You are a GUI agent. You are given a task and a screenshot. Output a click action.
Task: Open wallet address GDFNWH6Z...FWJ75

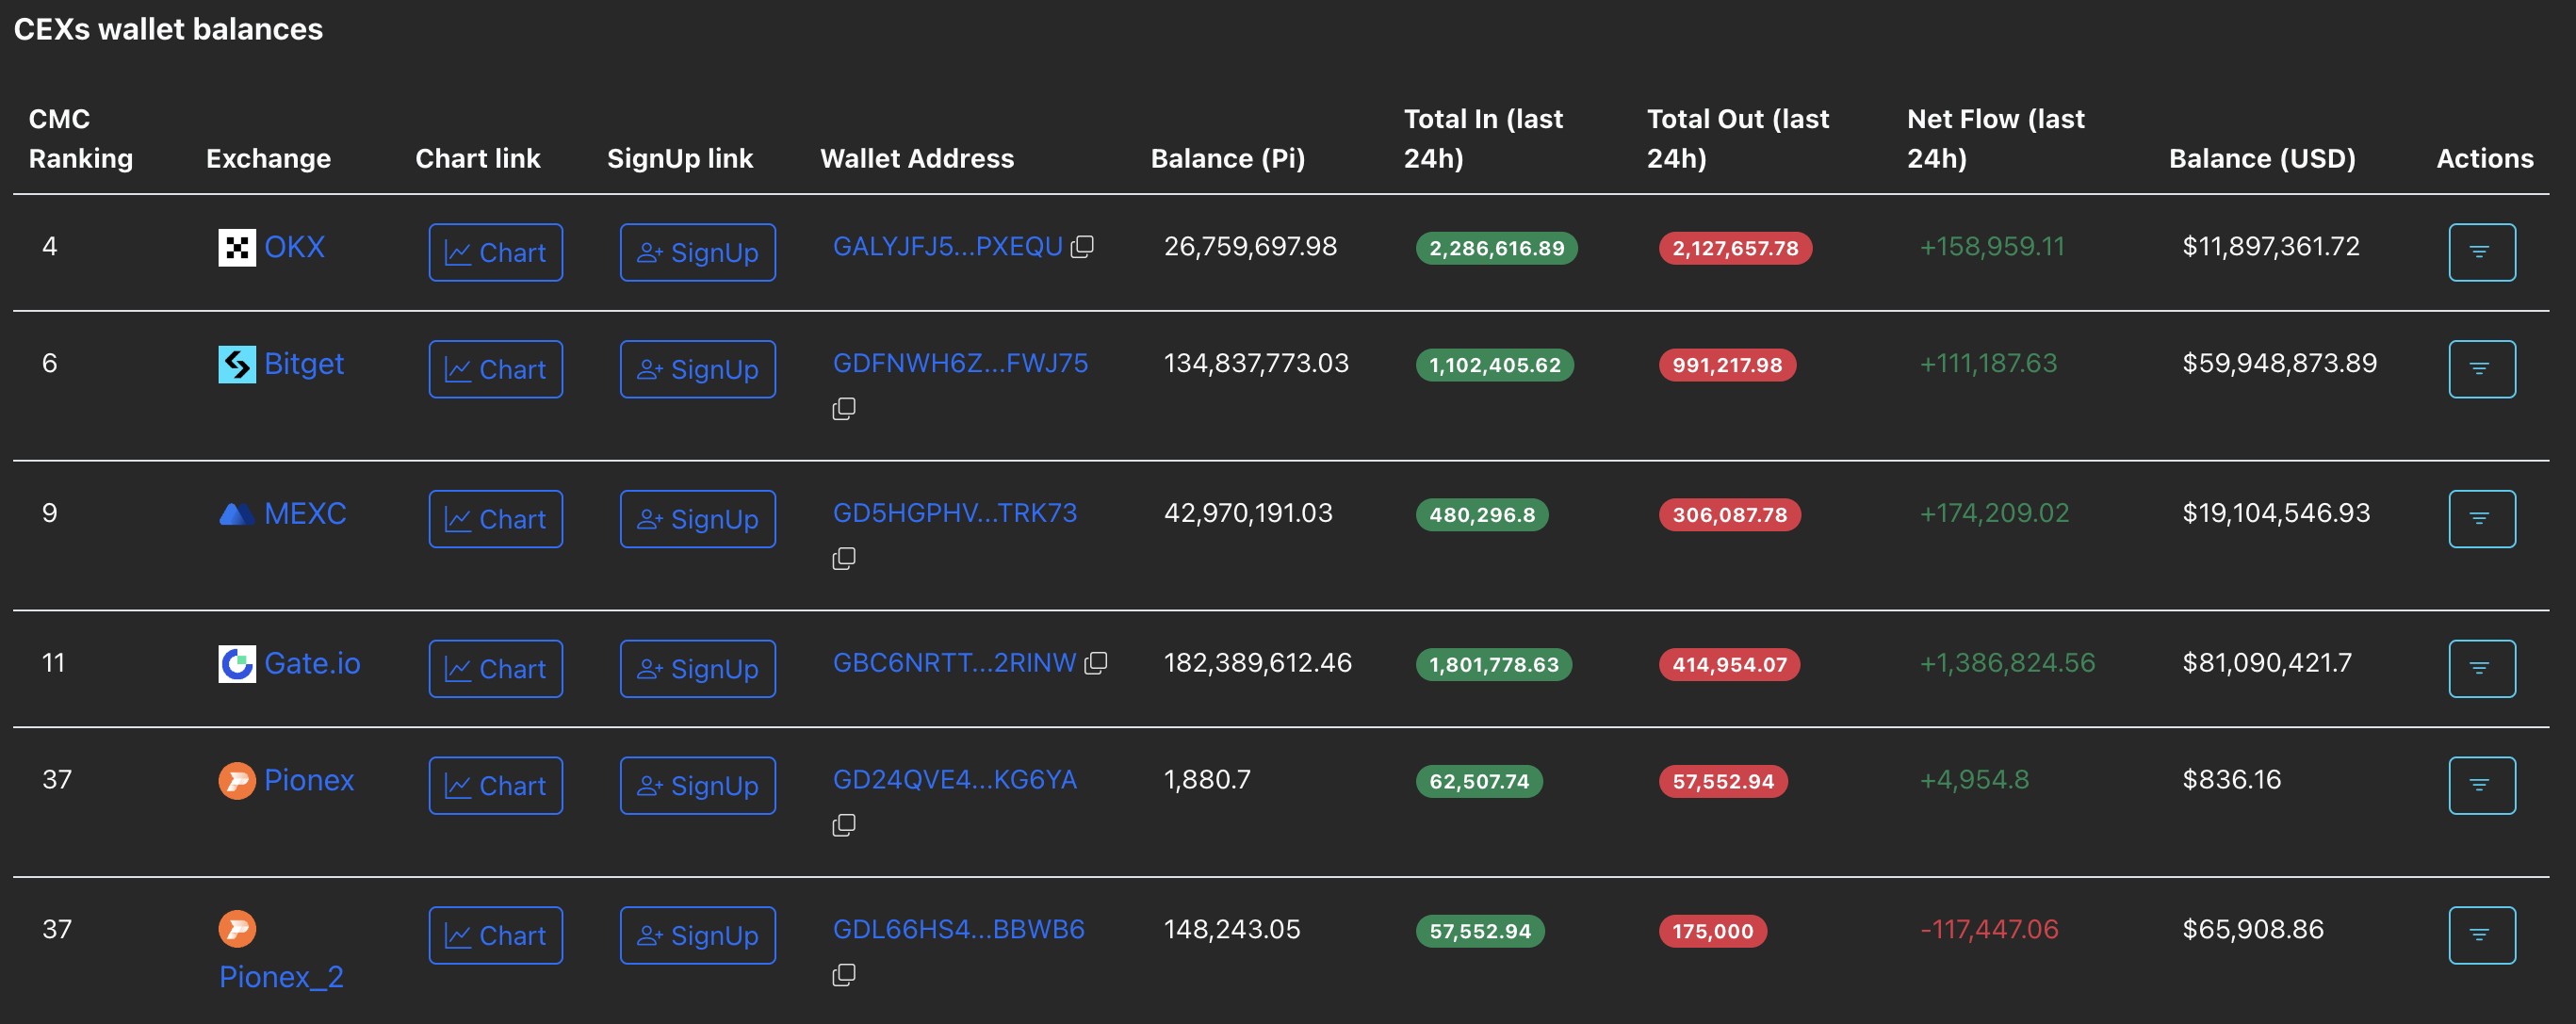(x=960, y=364)
